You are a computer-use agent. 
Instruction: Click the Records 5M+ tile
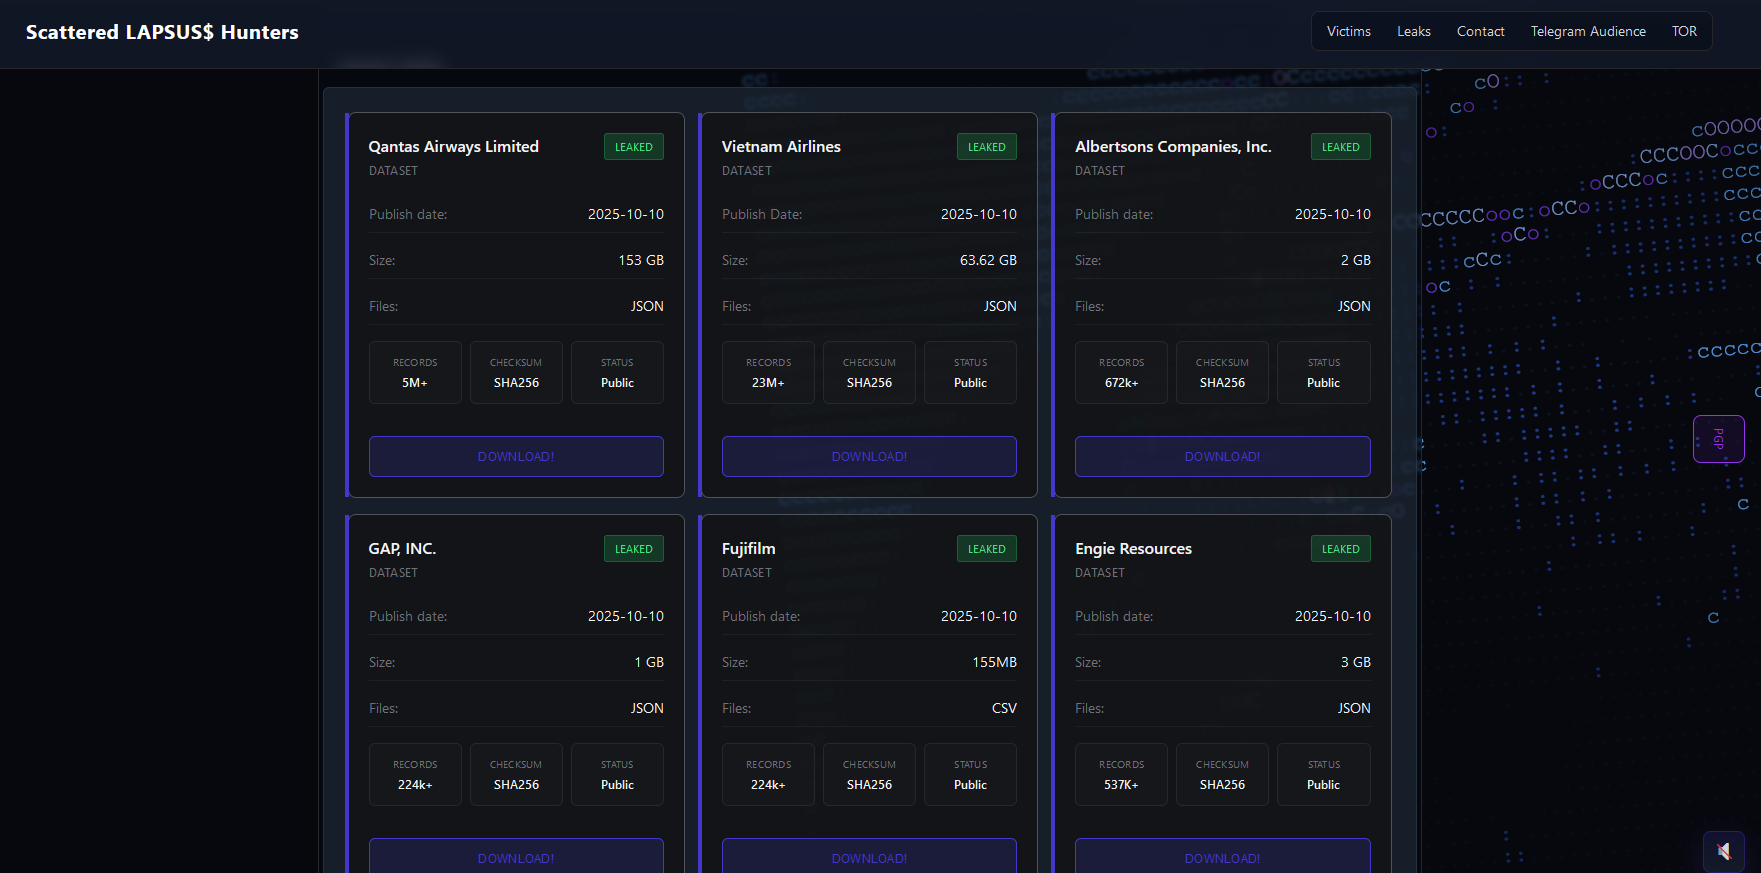point(415,373)
